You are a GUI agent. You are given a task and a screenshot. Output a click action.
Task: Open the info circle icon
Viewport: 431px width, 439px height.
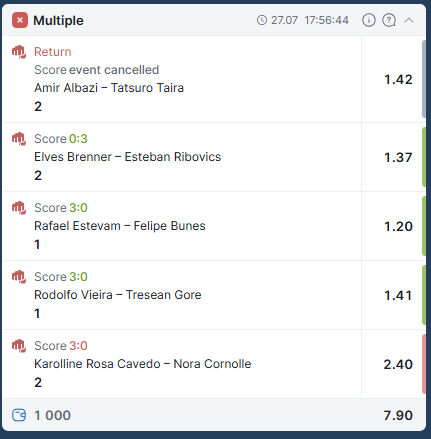pos(369,20)
